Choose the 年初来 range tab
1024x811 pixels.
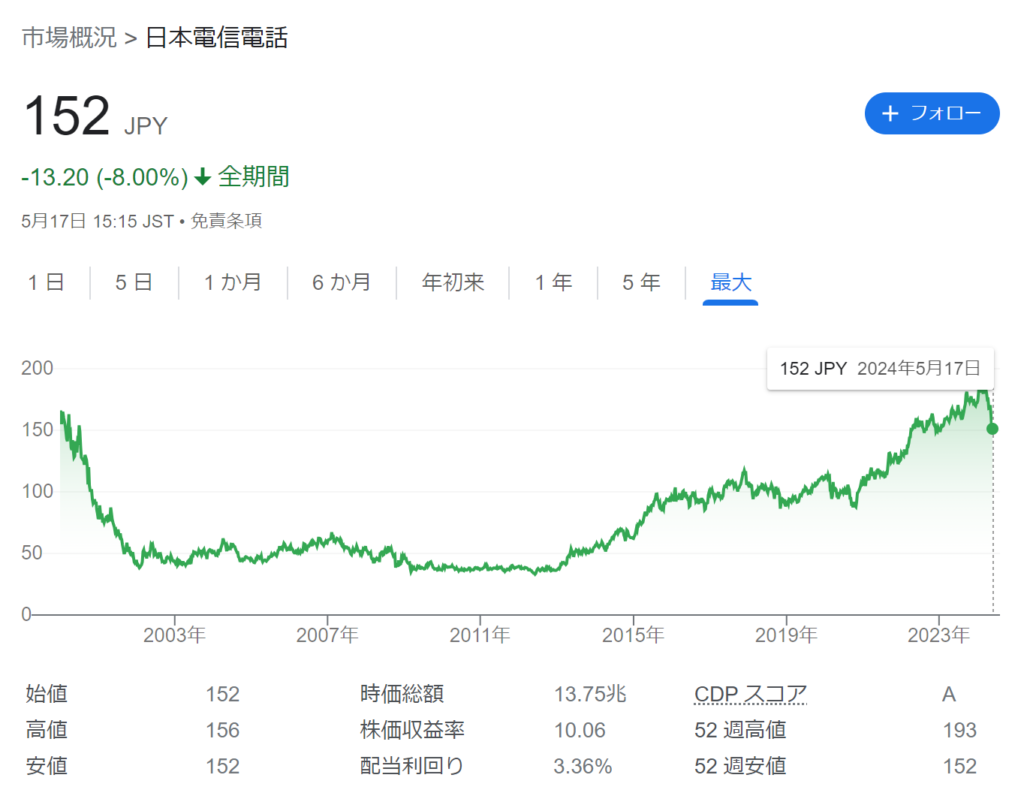[453, 282]
